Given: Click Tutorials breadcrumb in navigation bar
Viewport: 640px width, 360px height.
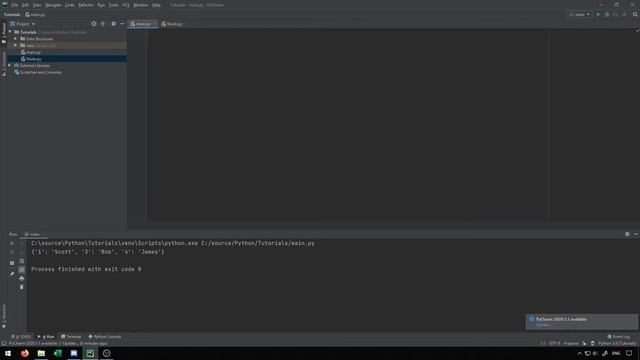Looking at the screenshot, I should [x=12, y=14].
